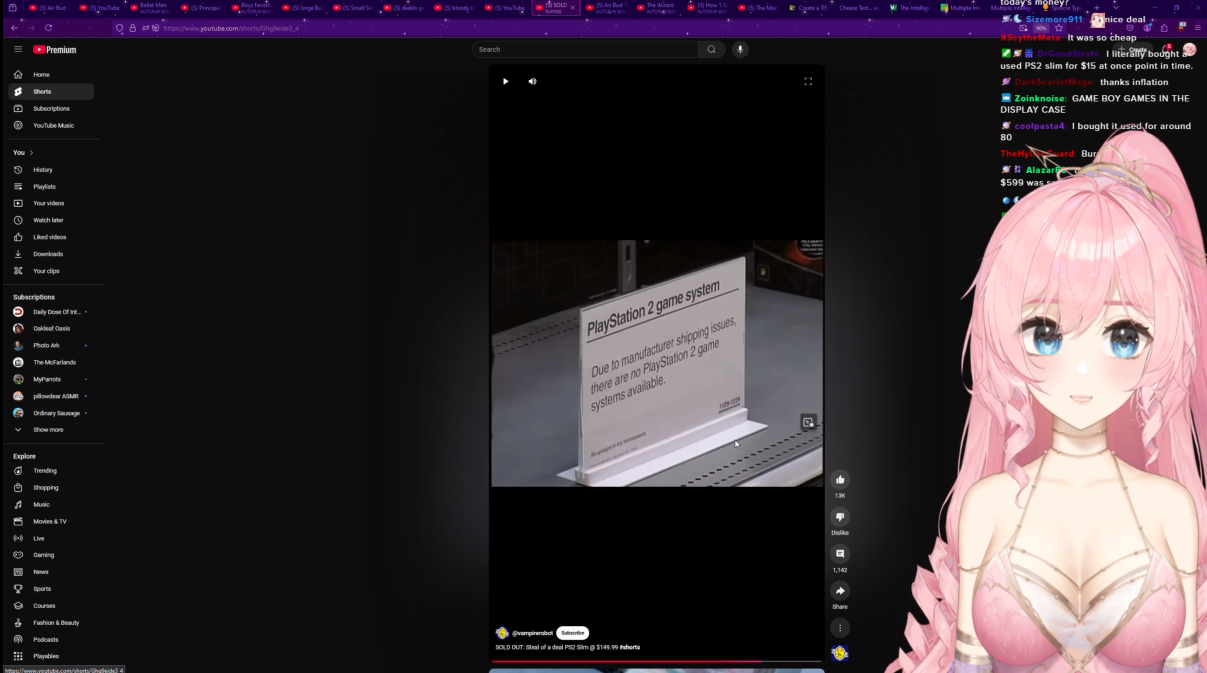Click the browser URL address bar

coord(560,28)
